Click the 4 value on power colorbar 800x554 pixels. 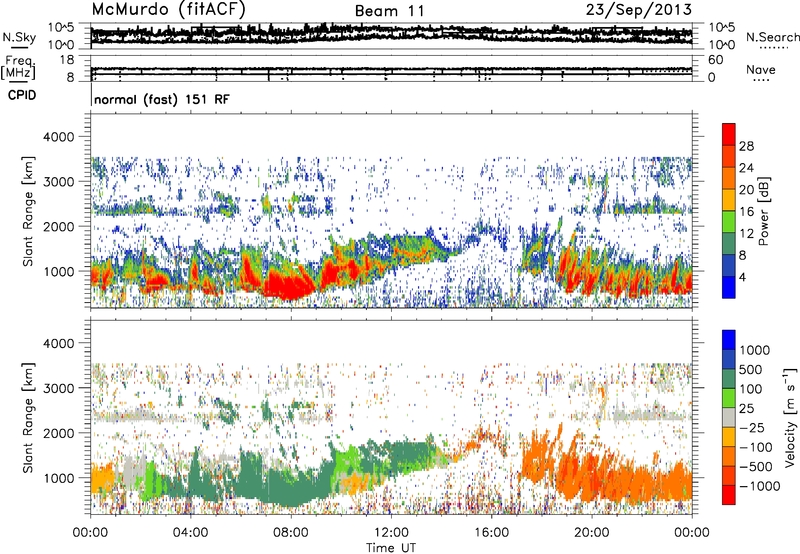[742, 278]
